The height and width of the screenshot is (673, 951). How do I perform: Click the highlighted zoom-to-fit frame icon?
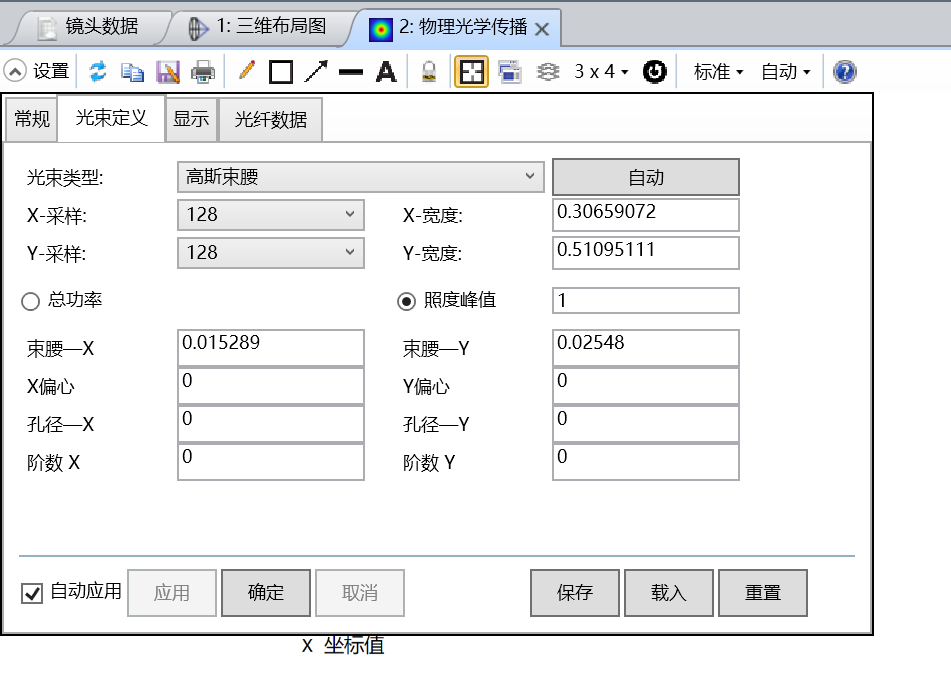471,72
